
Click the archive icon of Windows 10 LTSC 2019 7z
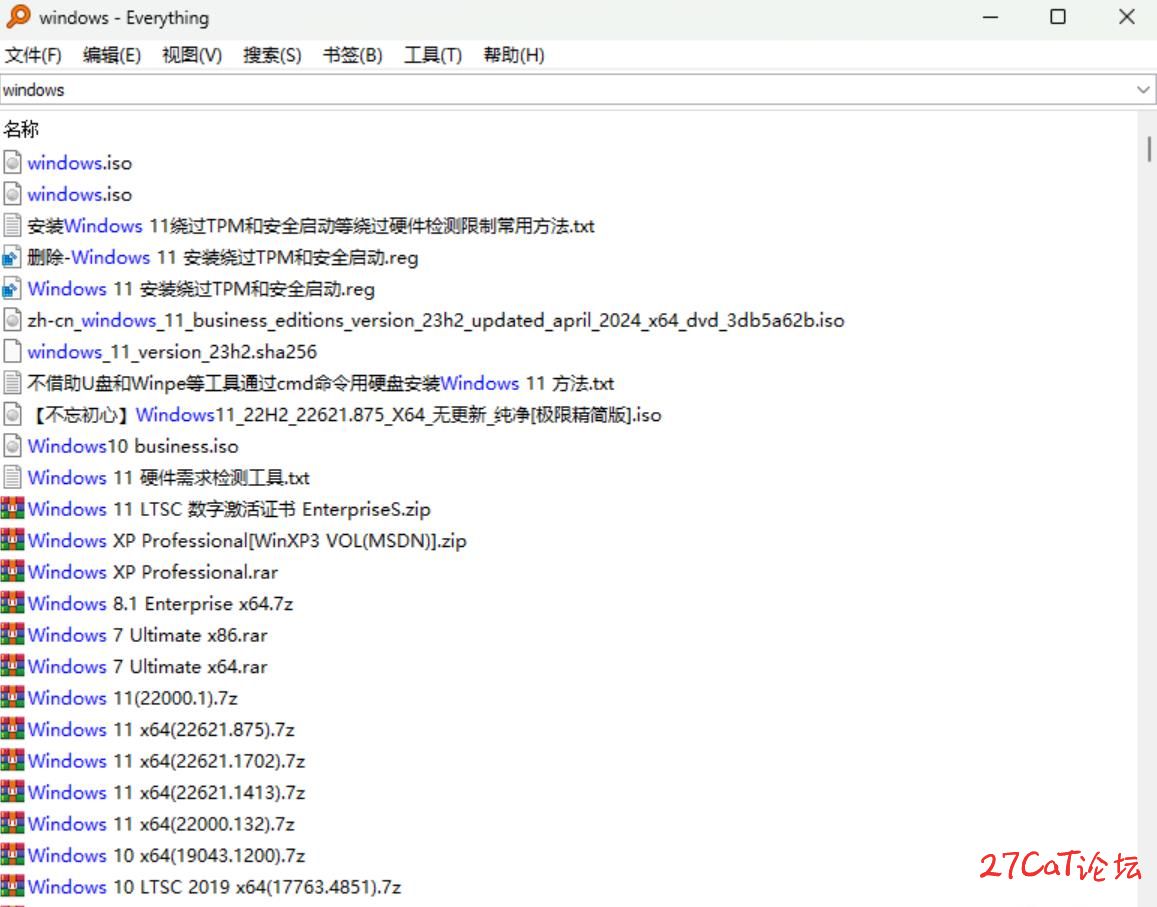13,886
